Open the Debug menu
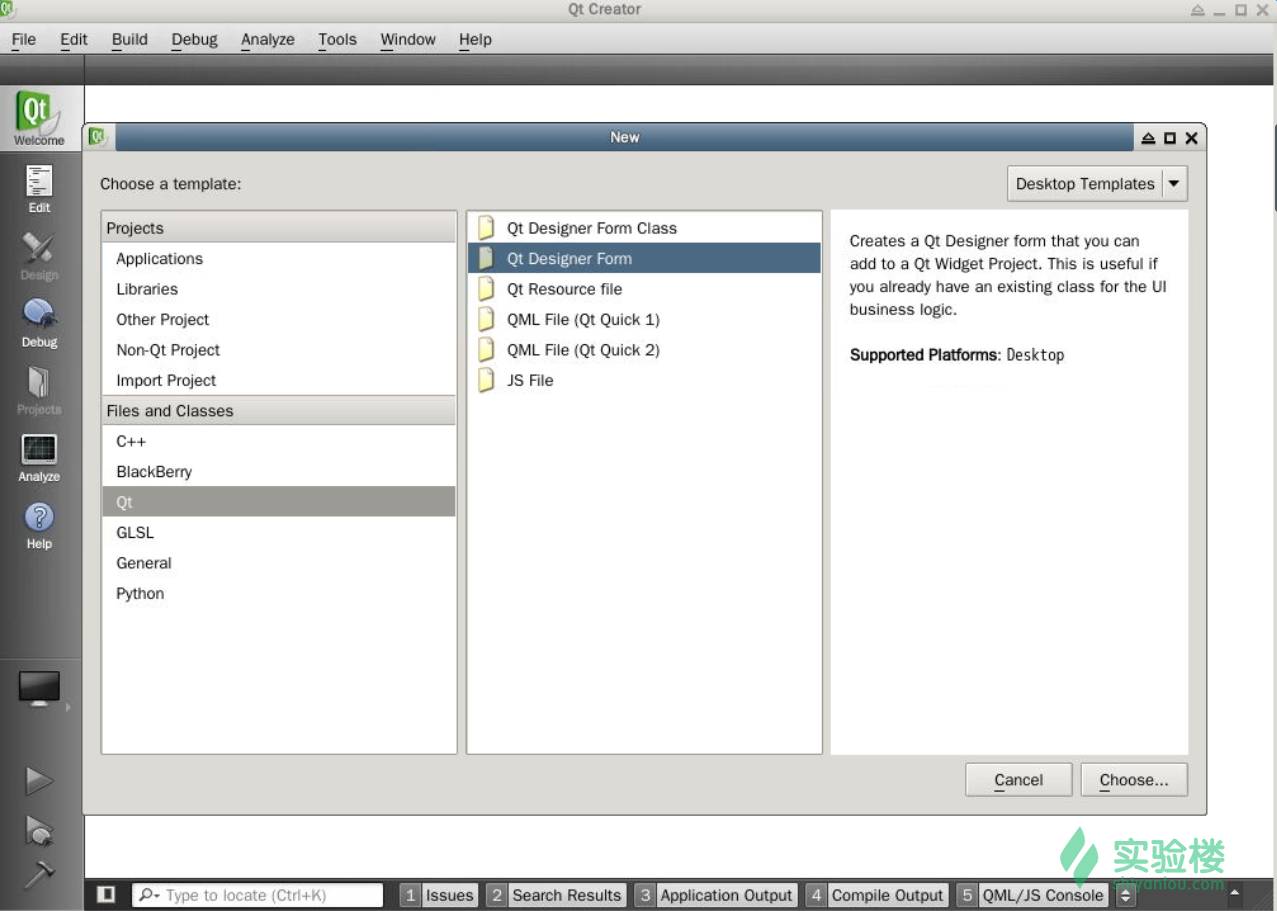Screen dimensions: 1277x911 click(x=194, y=39)
